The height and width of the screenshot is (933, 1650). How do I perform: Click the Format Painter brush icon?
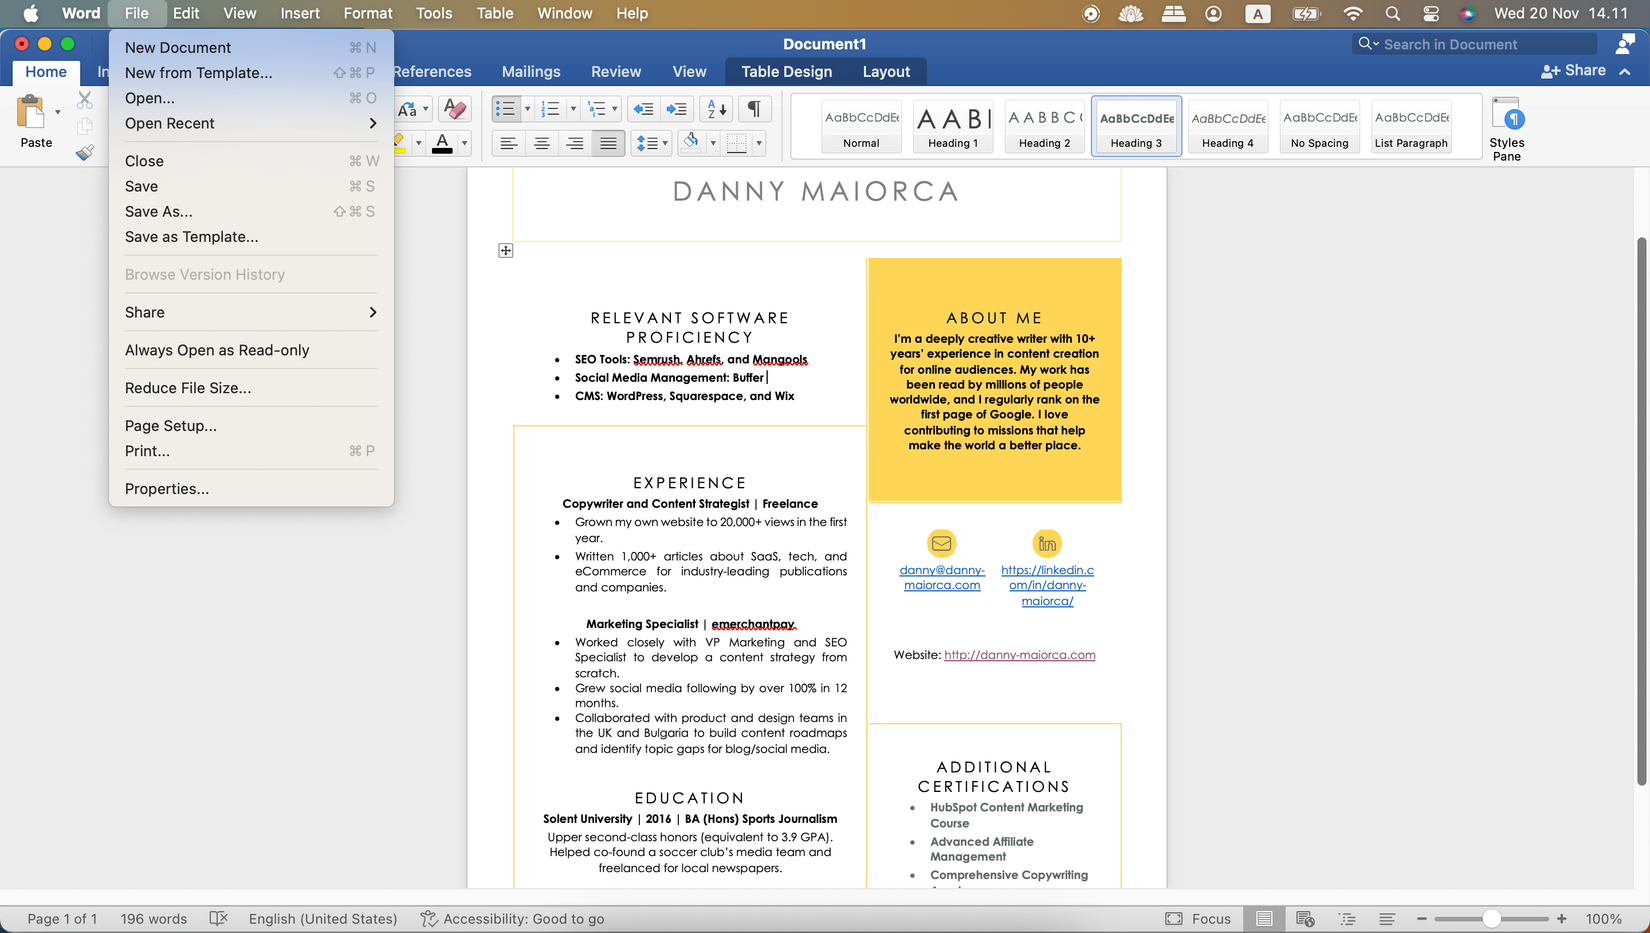tap(85, 152)
